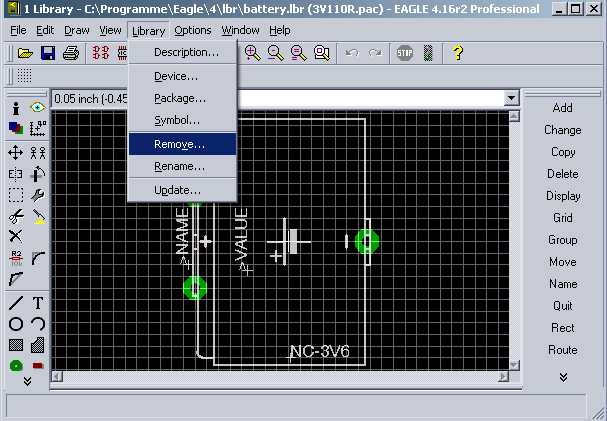Open the command line history dropdown arrow
607x421 pixels.
[x=511, y=98]
